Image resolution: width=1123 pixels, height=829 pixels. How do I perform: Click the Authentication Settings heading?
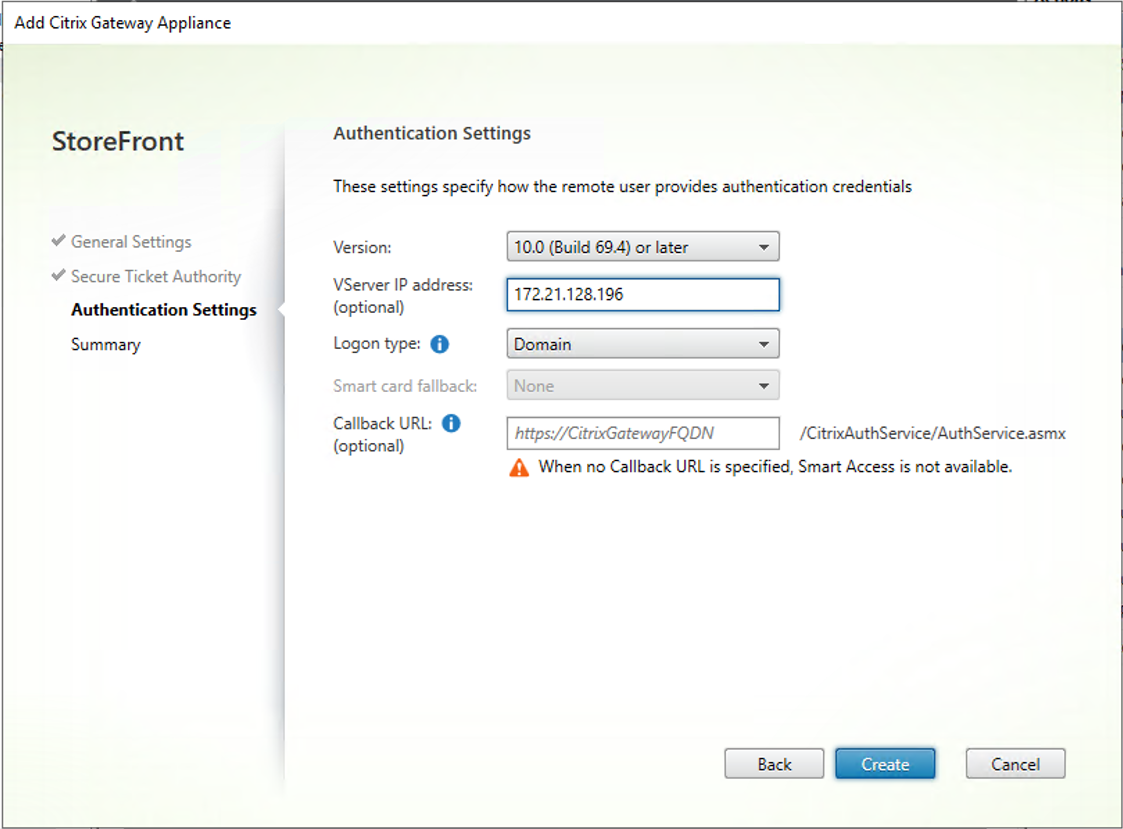click(432, 133)
